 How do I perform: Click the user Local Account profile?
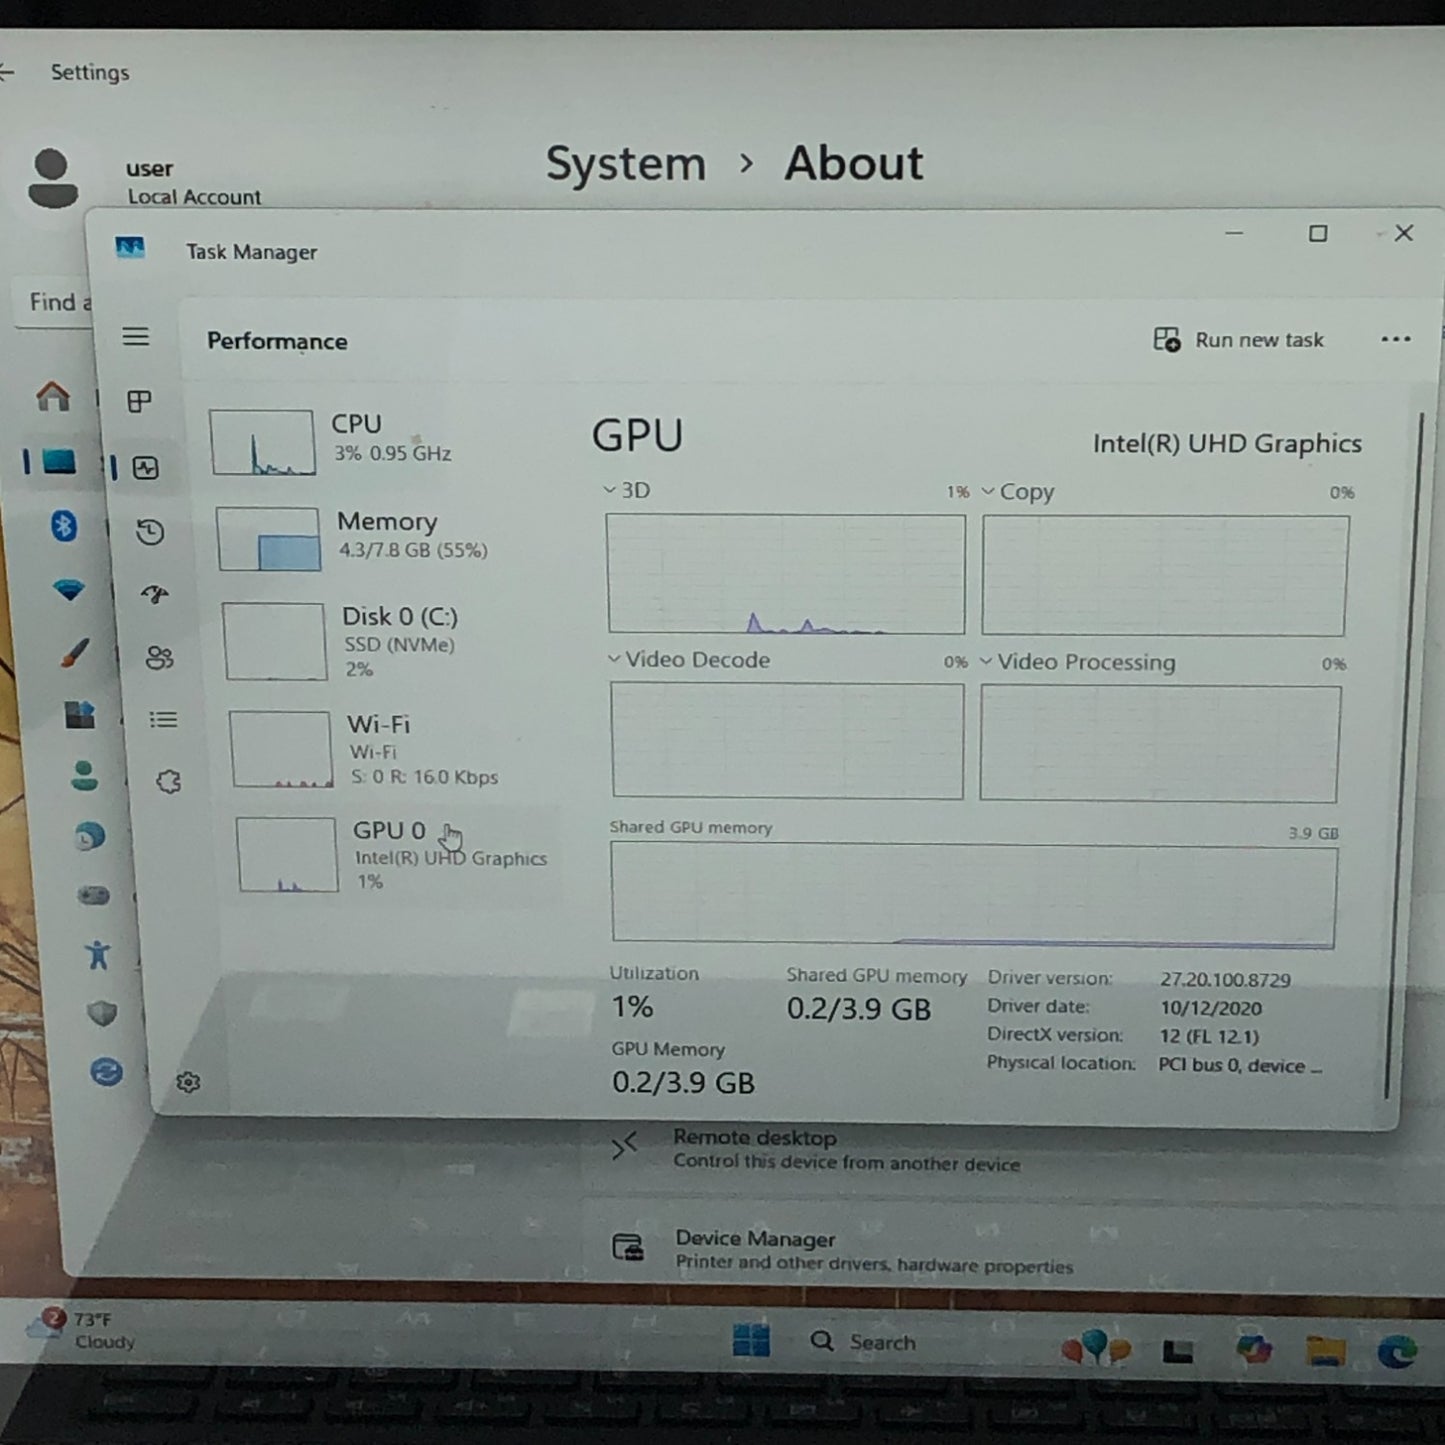[x=145, y=181]
